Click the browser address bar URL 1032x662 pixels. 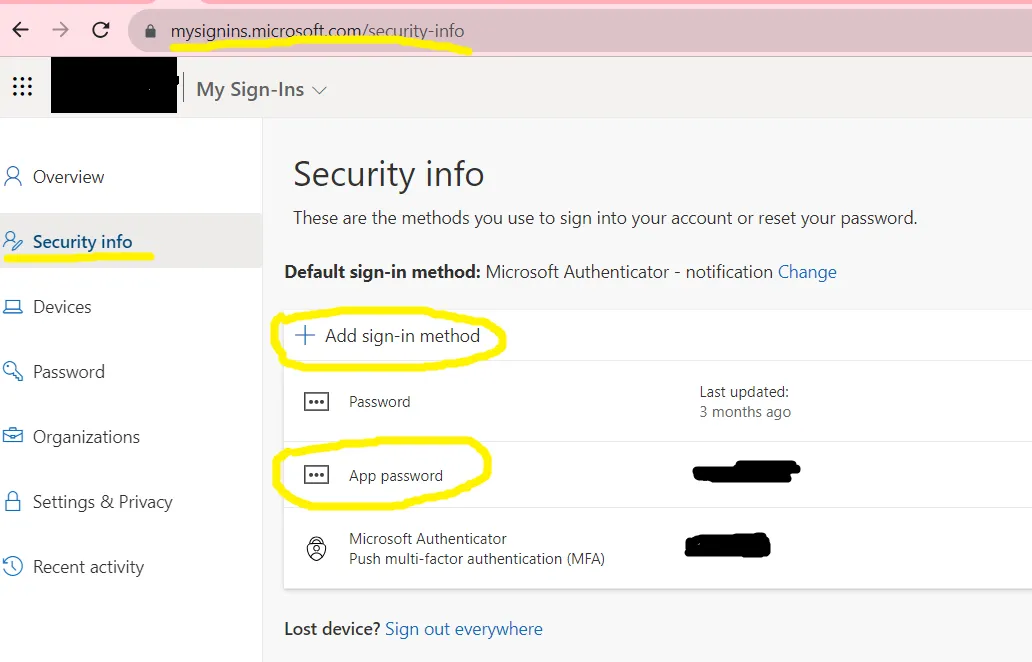(317, 31)
